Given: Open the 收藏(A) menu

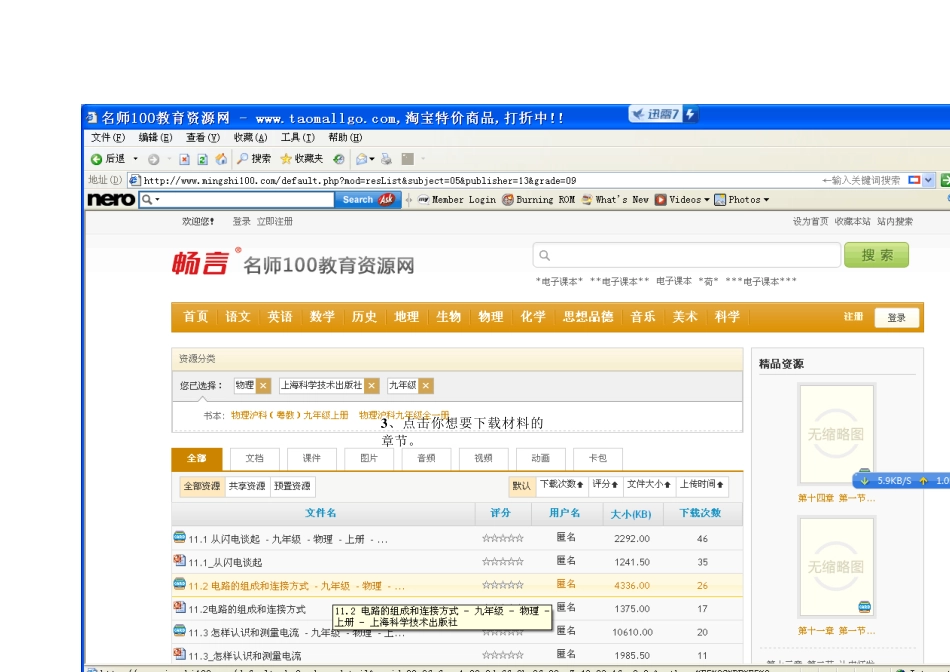Looking at the screenshot, I should point(250,138).
